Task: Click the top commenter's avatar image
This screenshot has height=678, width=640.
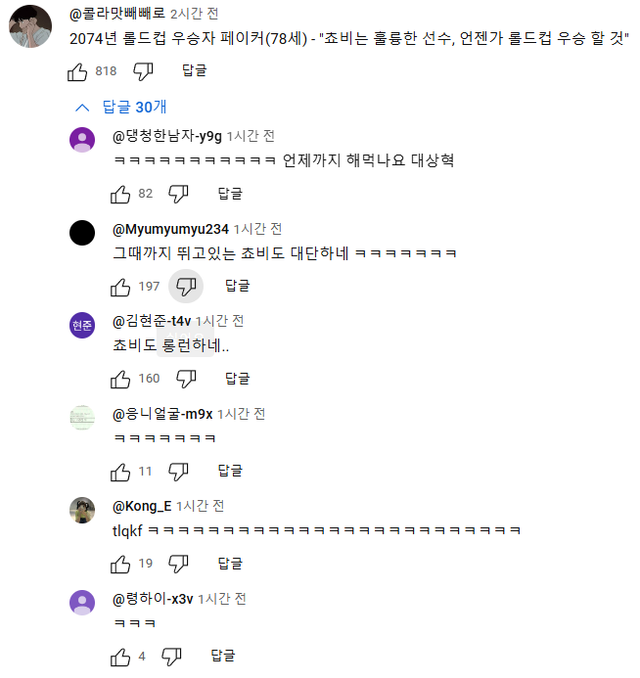Action: pos(28,26)
